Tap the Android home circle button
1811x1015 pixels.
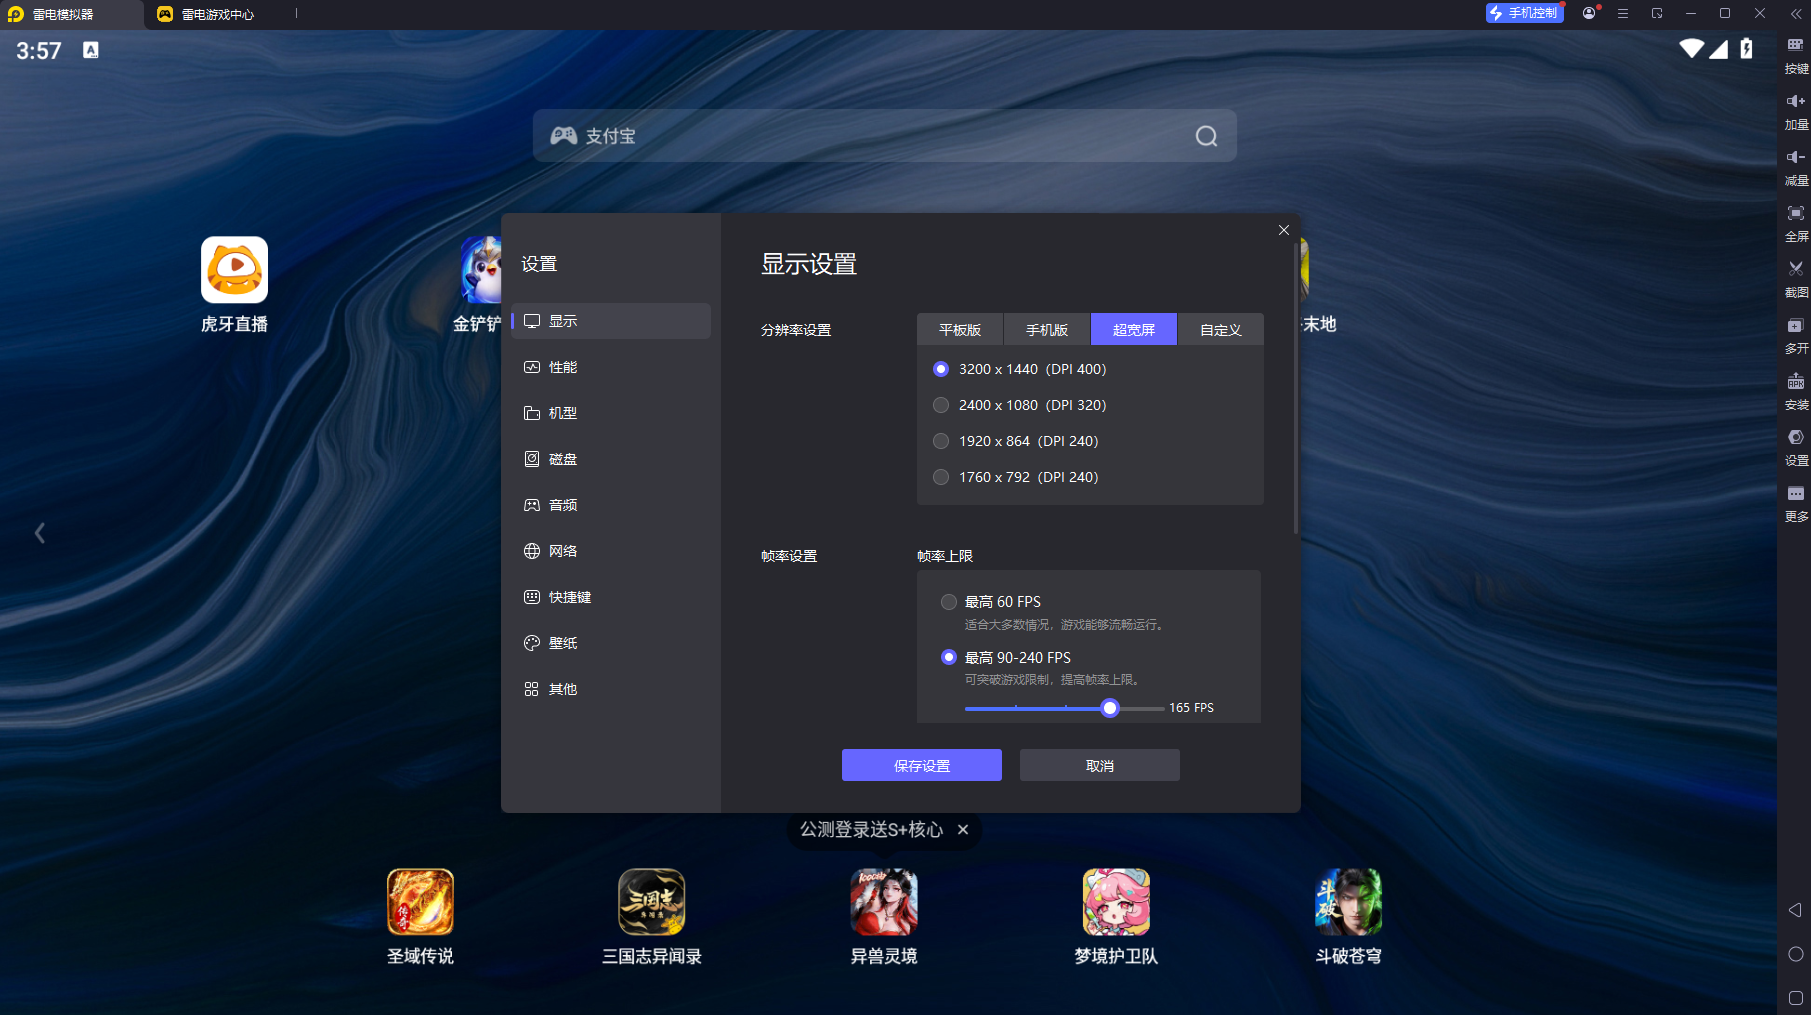coord(1795,954)
